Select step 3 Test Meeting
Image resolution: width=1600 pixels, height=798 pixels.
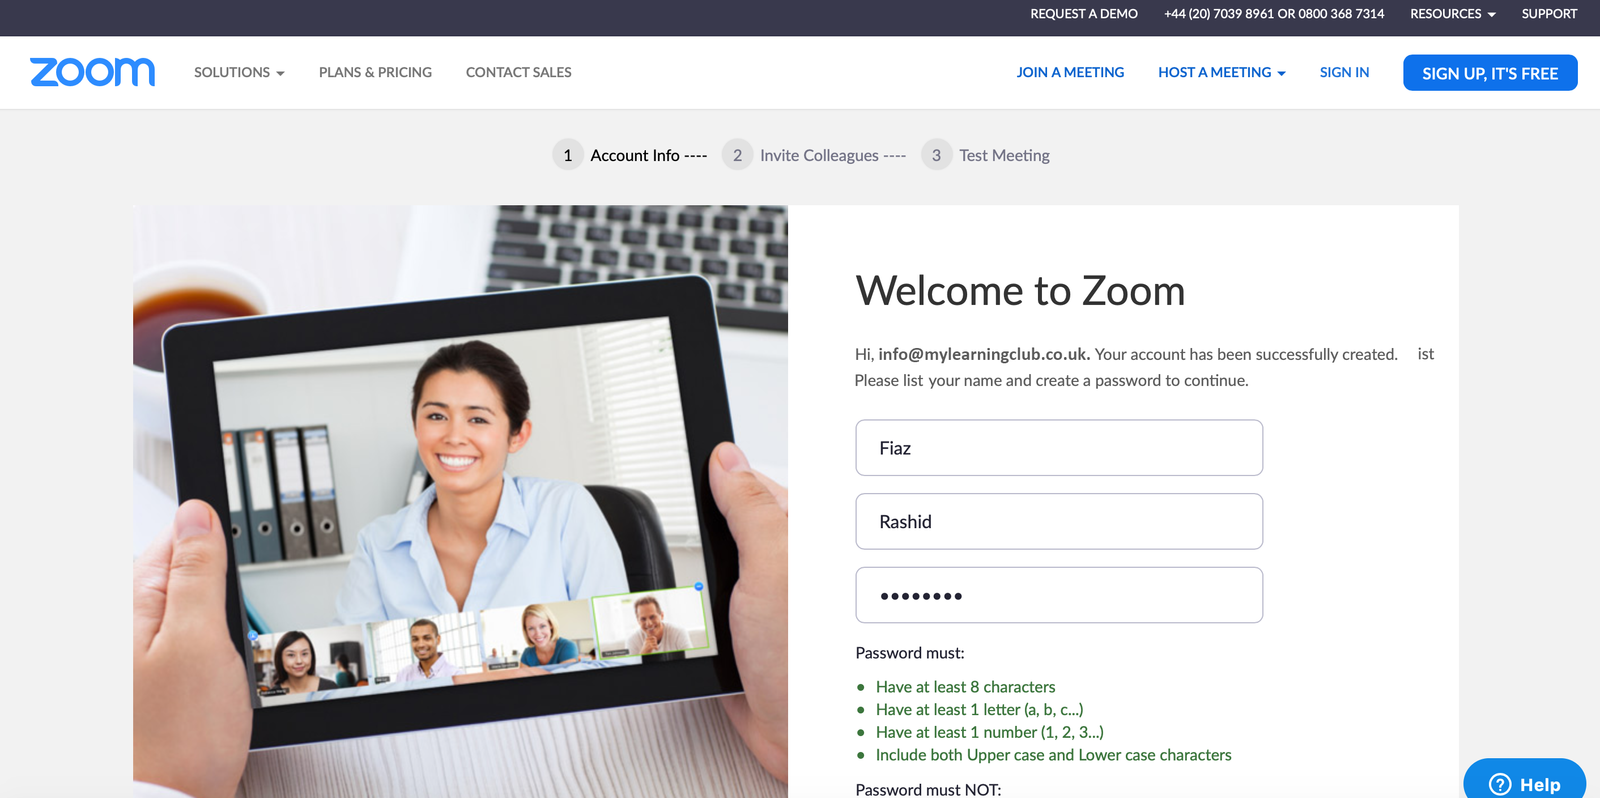pos(986,155)
